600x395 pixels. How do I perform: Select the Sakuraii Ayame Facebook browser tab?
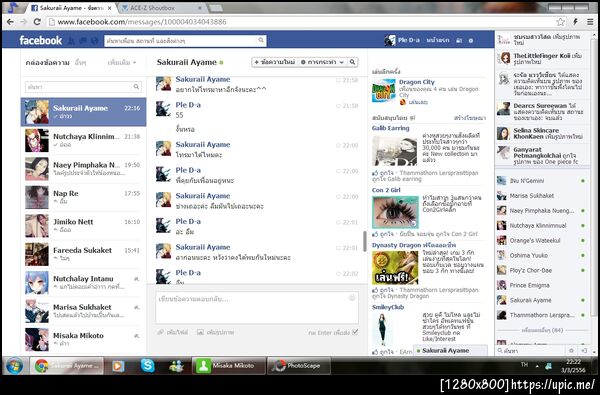(x=71, y=8)
